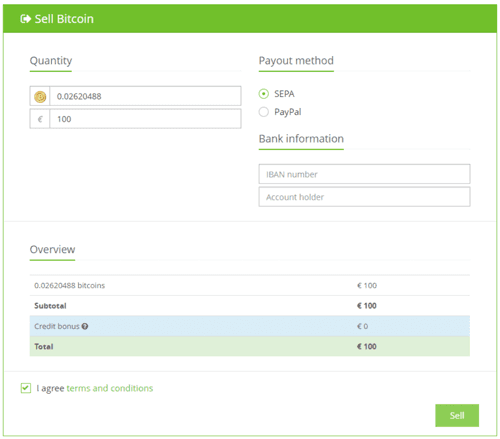500x439 pixels.
Task: Click the Overview section heading
Action: (52, 249)
